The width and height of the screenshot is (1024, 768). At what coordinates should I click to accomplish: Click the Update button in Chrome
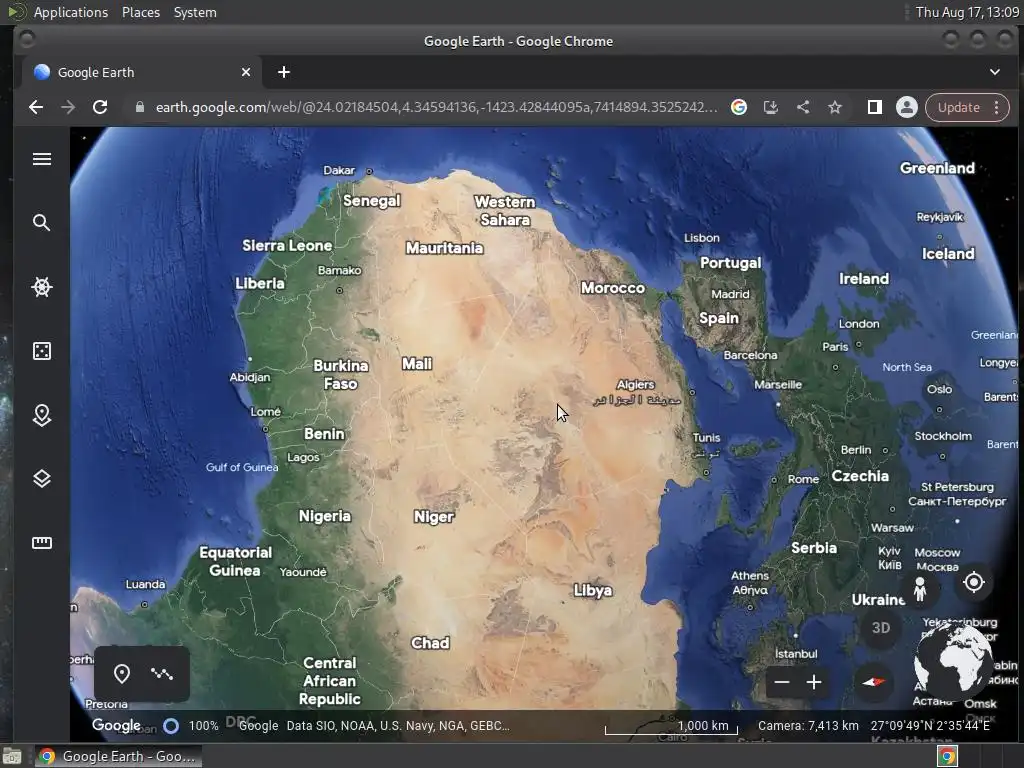coord(959,107)
